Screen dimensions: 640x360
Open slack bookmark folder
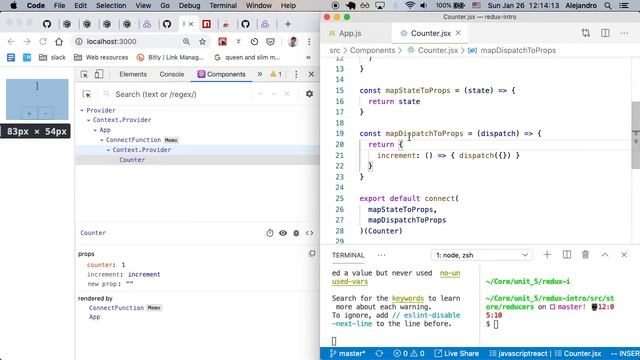pyautogui.click(x=52, y=58)
